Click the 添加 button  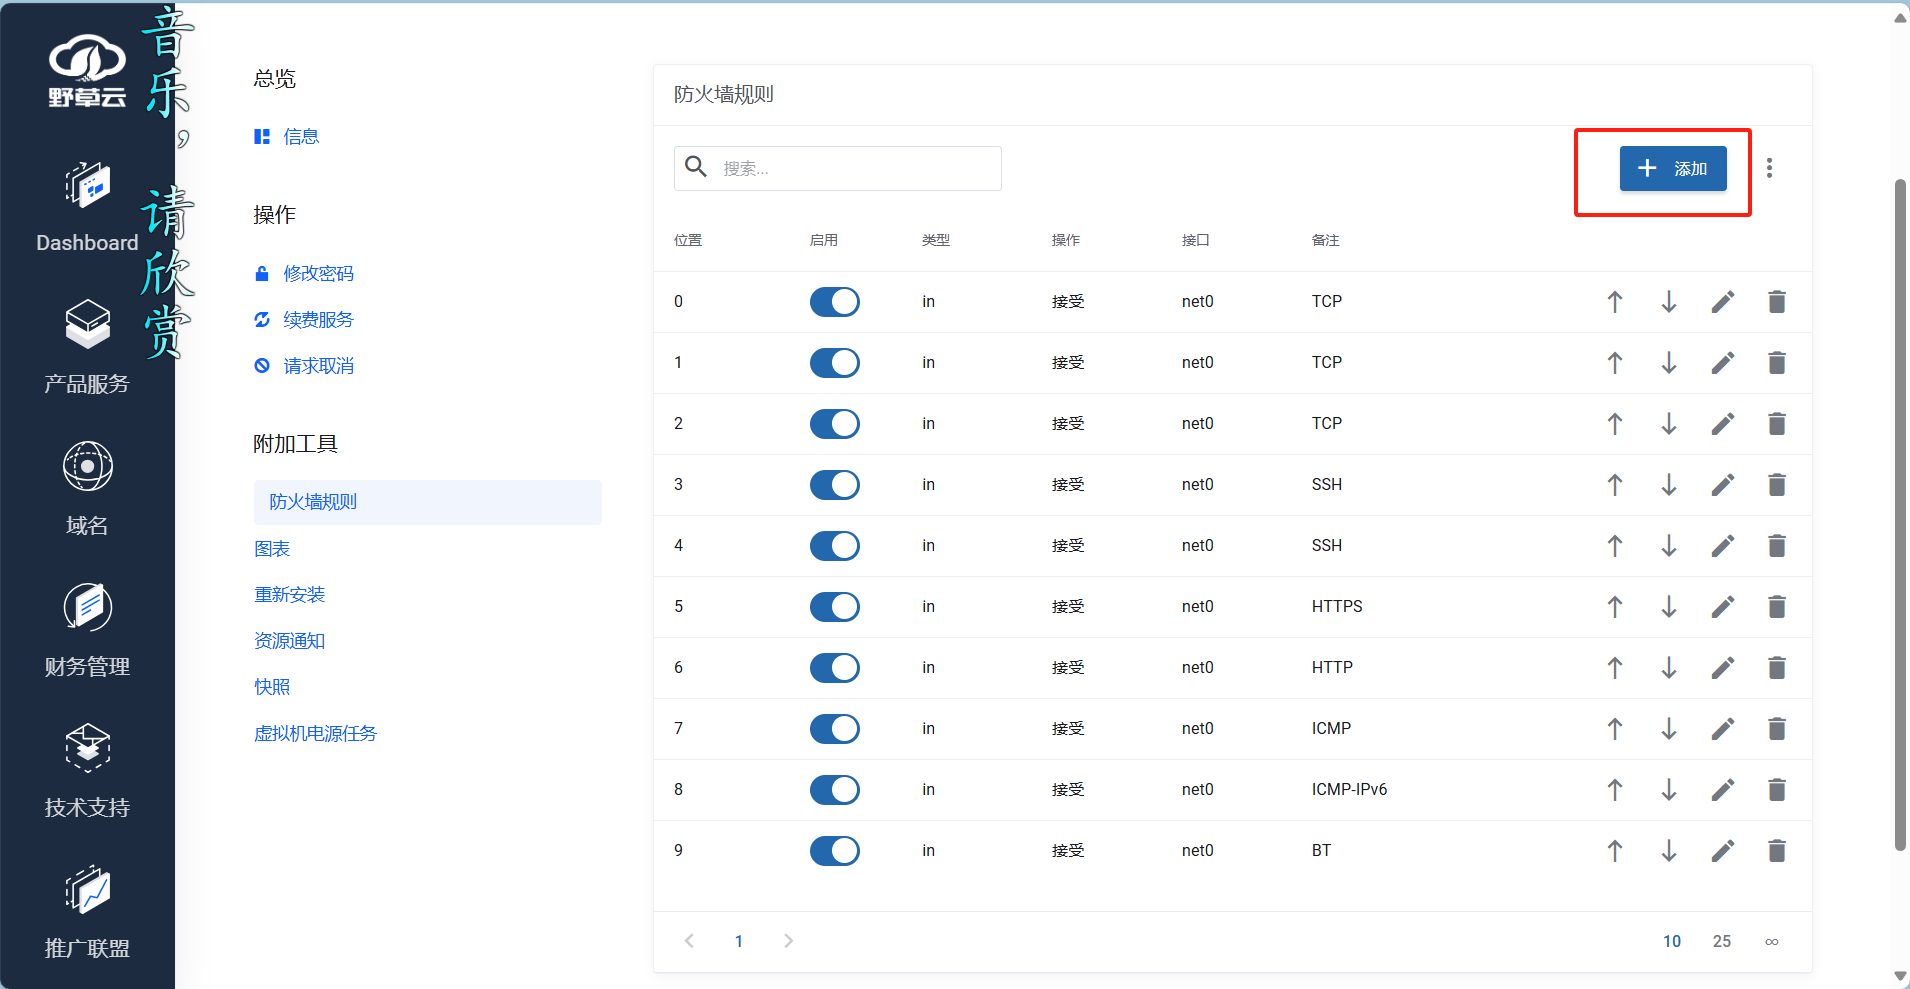(1673, 169)
